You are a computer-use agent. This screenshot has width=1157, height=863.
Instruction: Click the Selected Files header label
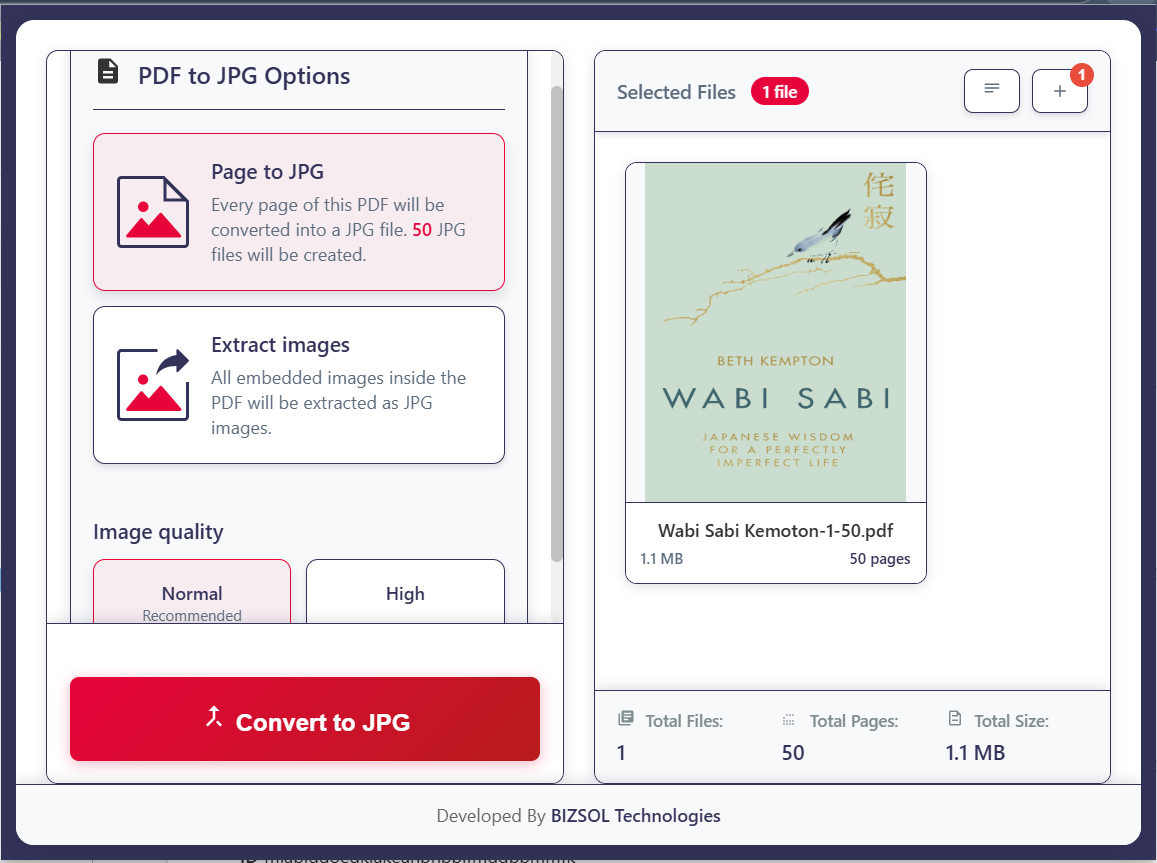[x=676, y=92]
